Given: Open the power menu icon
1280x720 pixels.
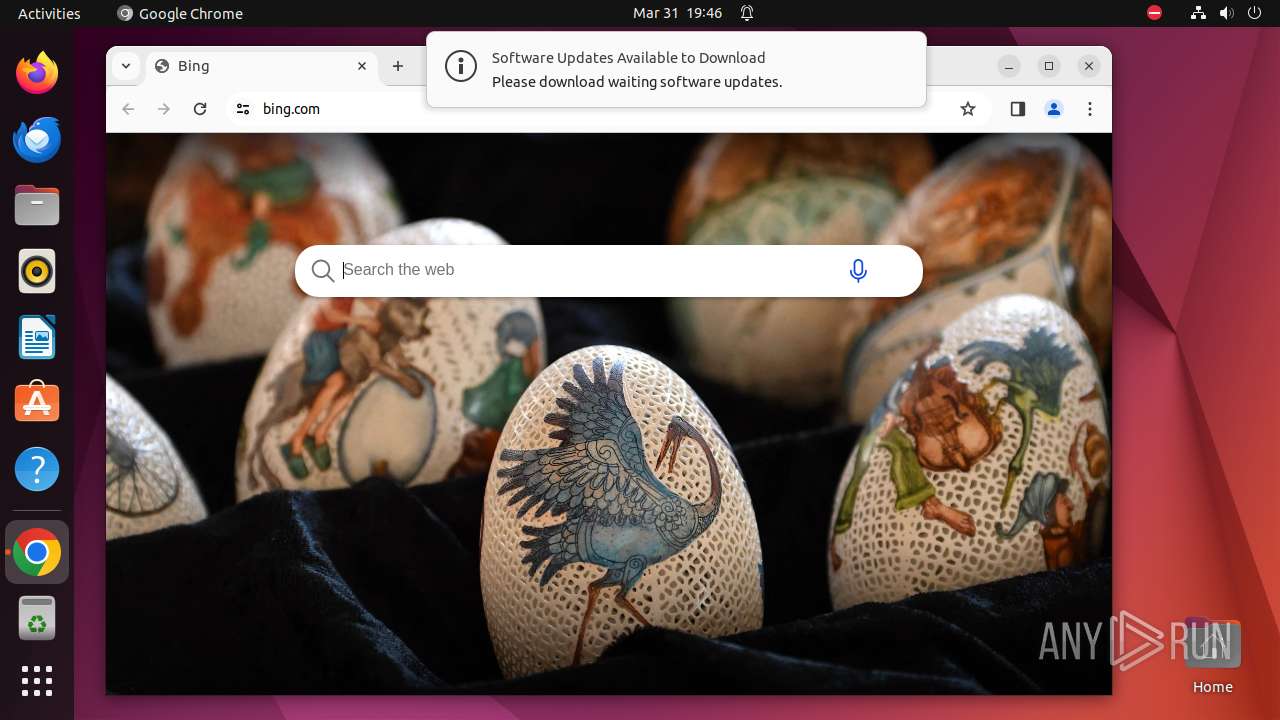Looking at the screenshot, I should [1254, 13].
